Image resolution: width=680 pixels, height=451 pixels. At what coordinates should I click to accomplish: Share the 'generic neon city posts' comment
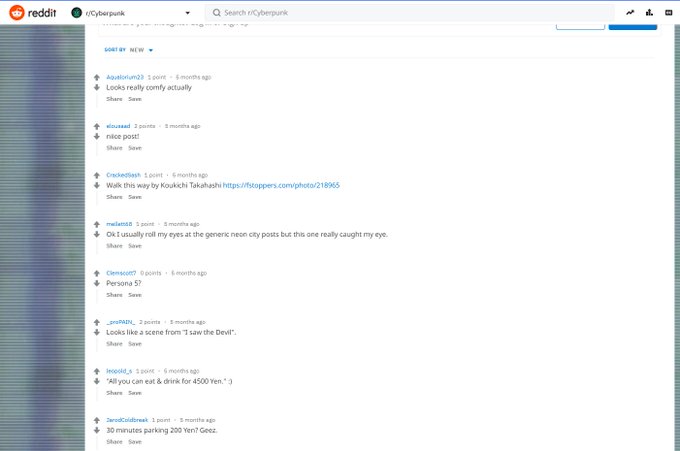coord(114,246)
